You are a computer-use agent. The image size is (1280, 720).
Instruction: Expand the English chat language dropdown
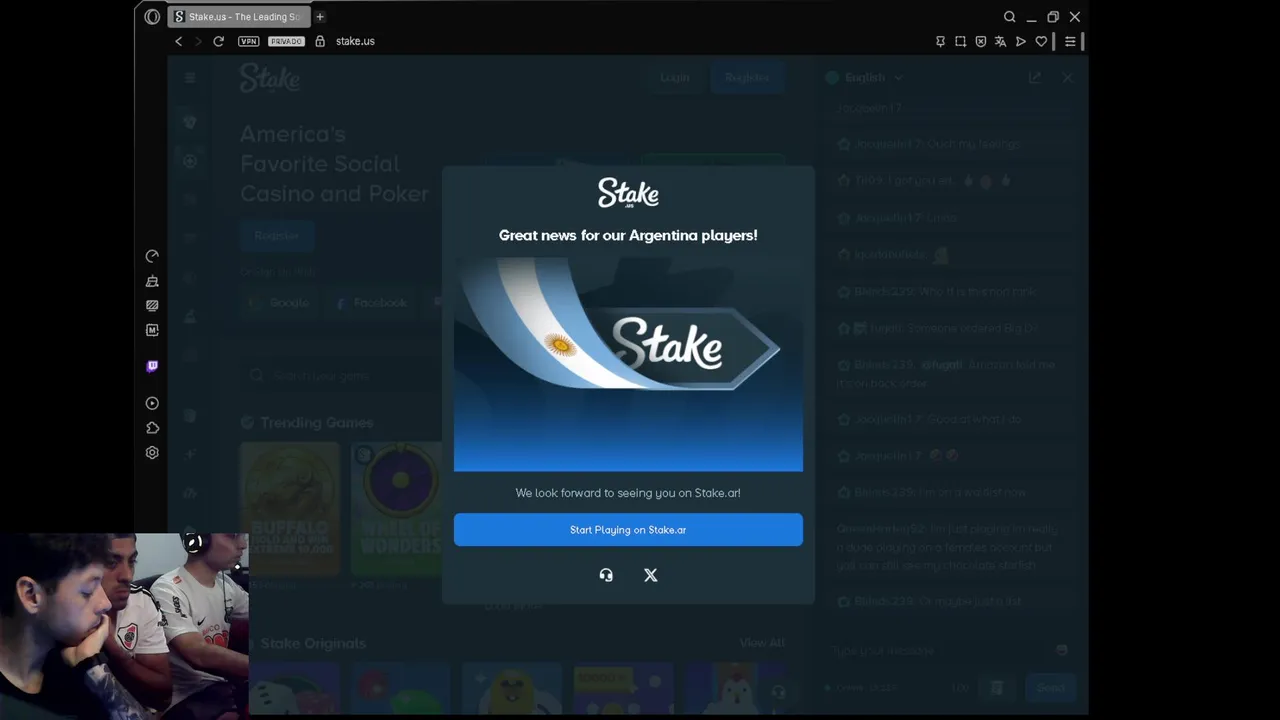coord(864,77)
